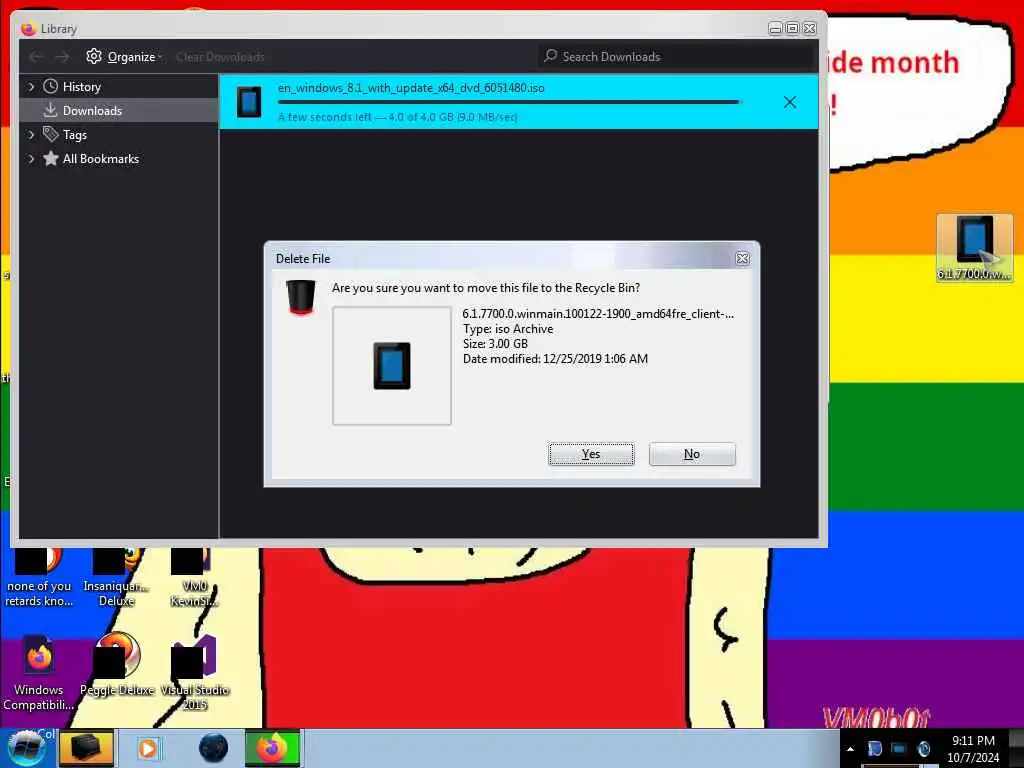Click the Recycle Bin icon in dialog

coord(300,297)
